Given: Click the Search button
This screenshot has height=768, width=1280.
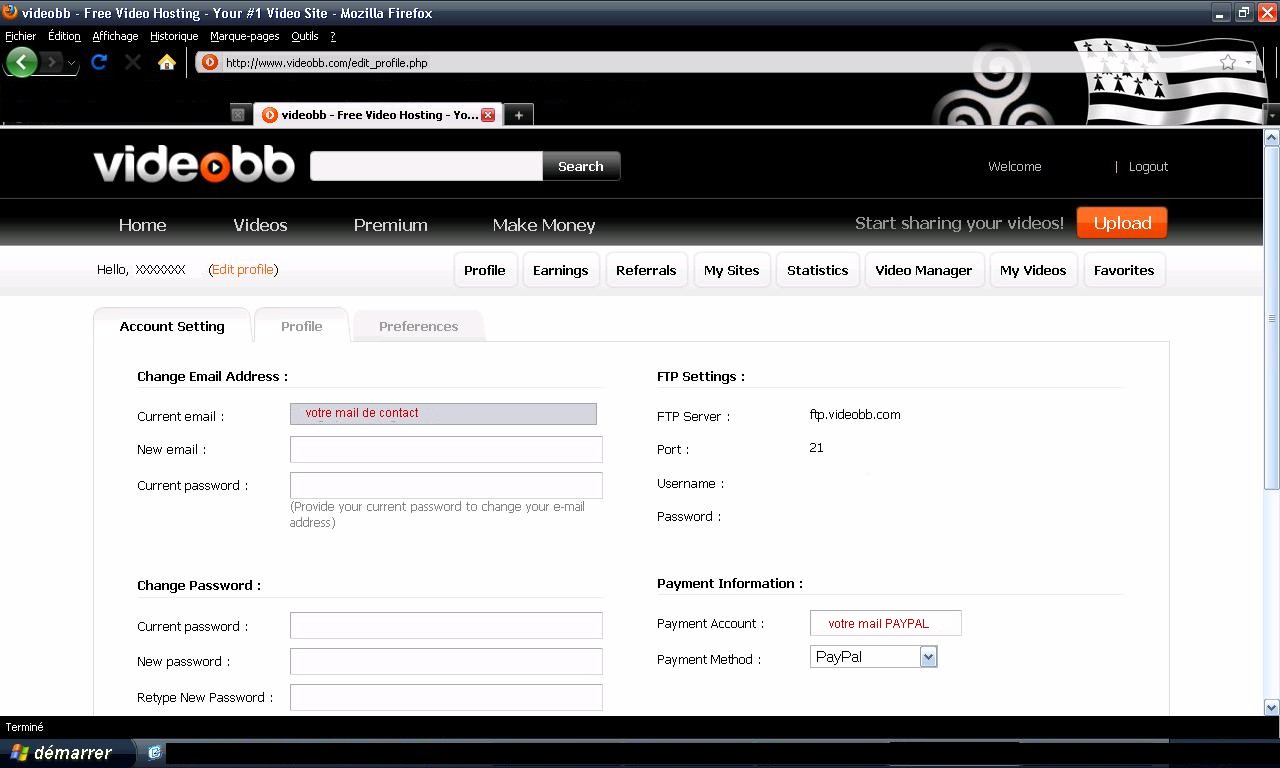Looking at the screenshot, I should coord(581,166).
